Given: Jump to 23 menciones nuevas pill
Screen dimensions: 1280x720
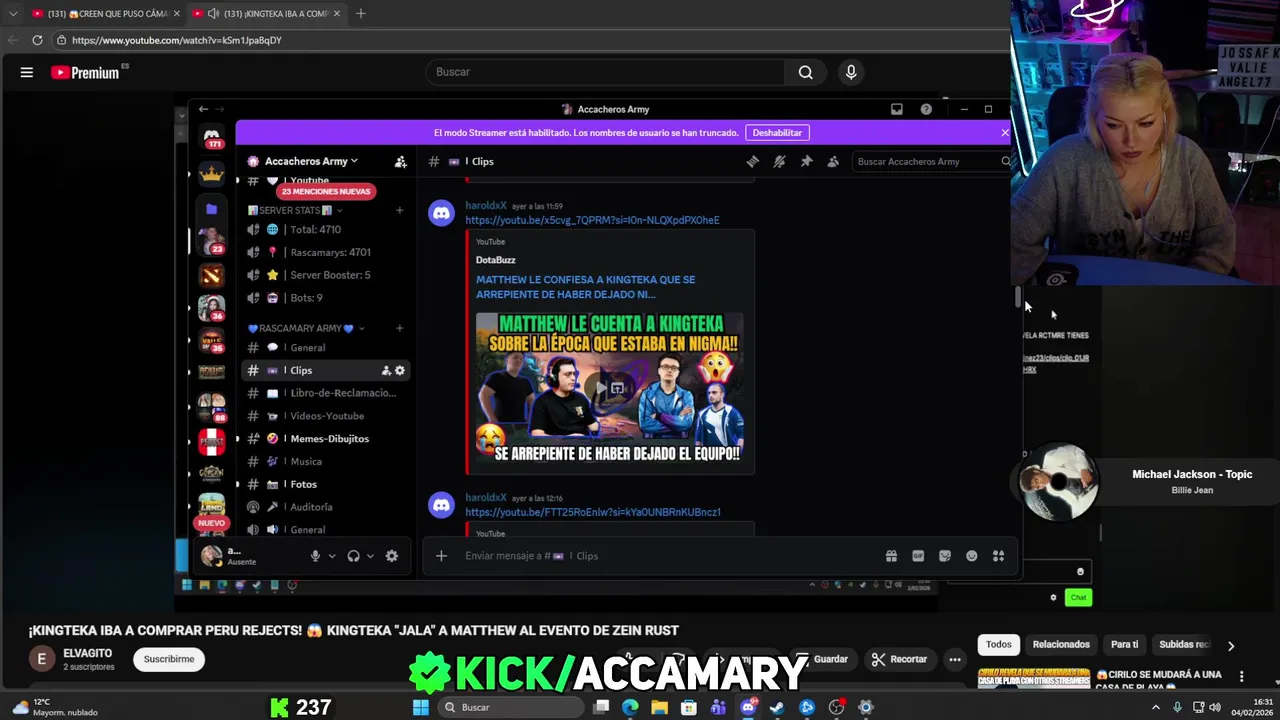Looking at the screenshot, I should 326,191.
